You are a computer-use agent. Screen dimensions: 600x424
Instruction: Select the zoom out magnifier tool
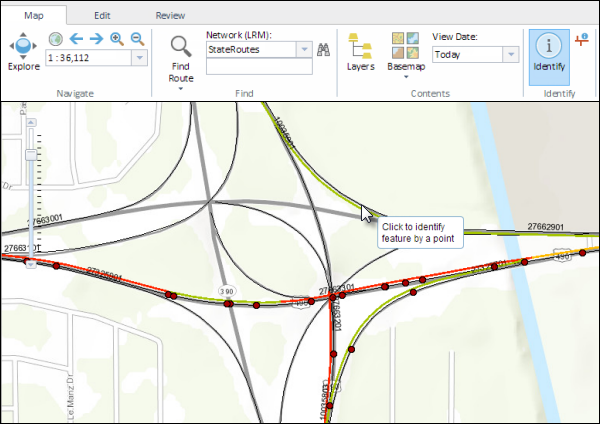click(137, 39)
